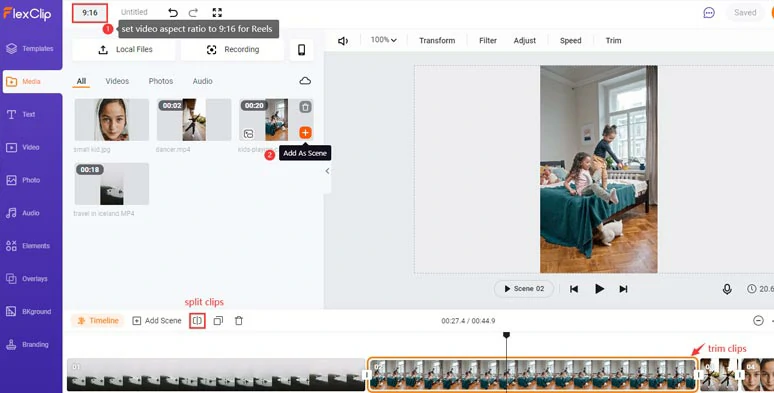Play Scene 02 only
The image size is (774, 393).
coord(524,289)
